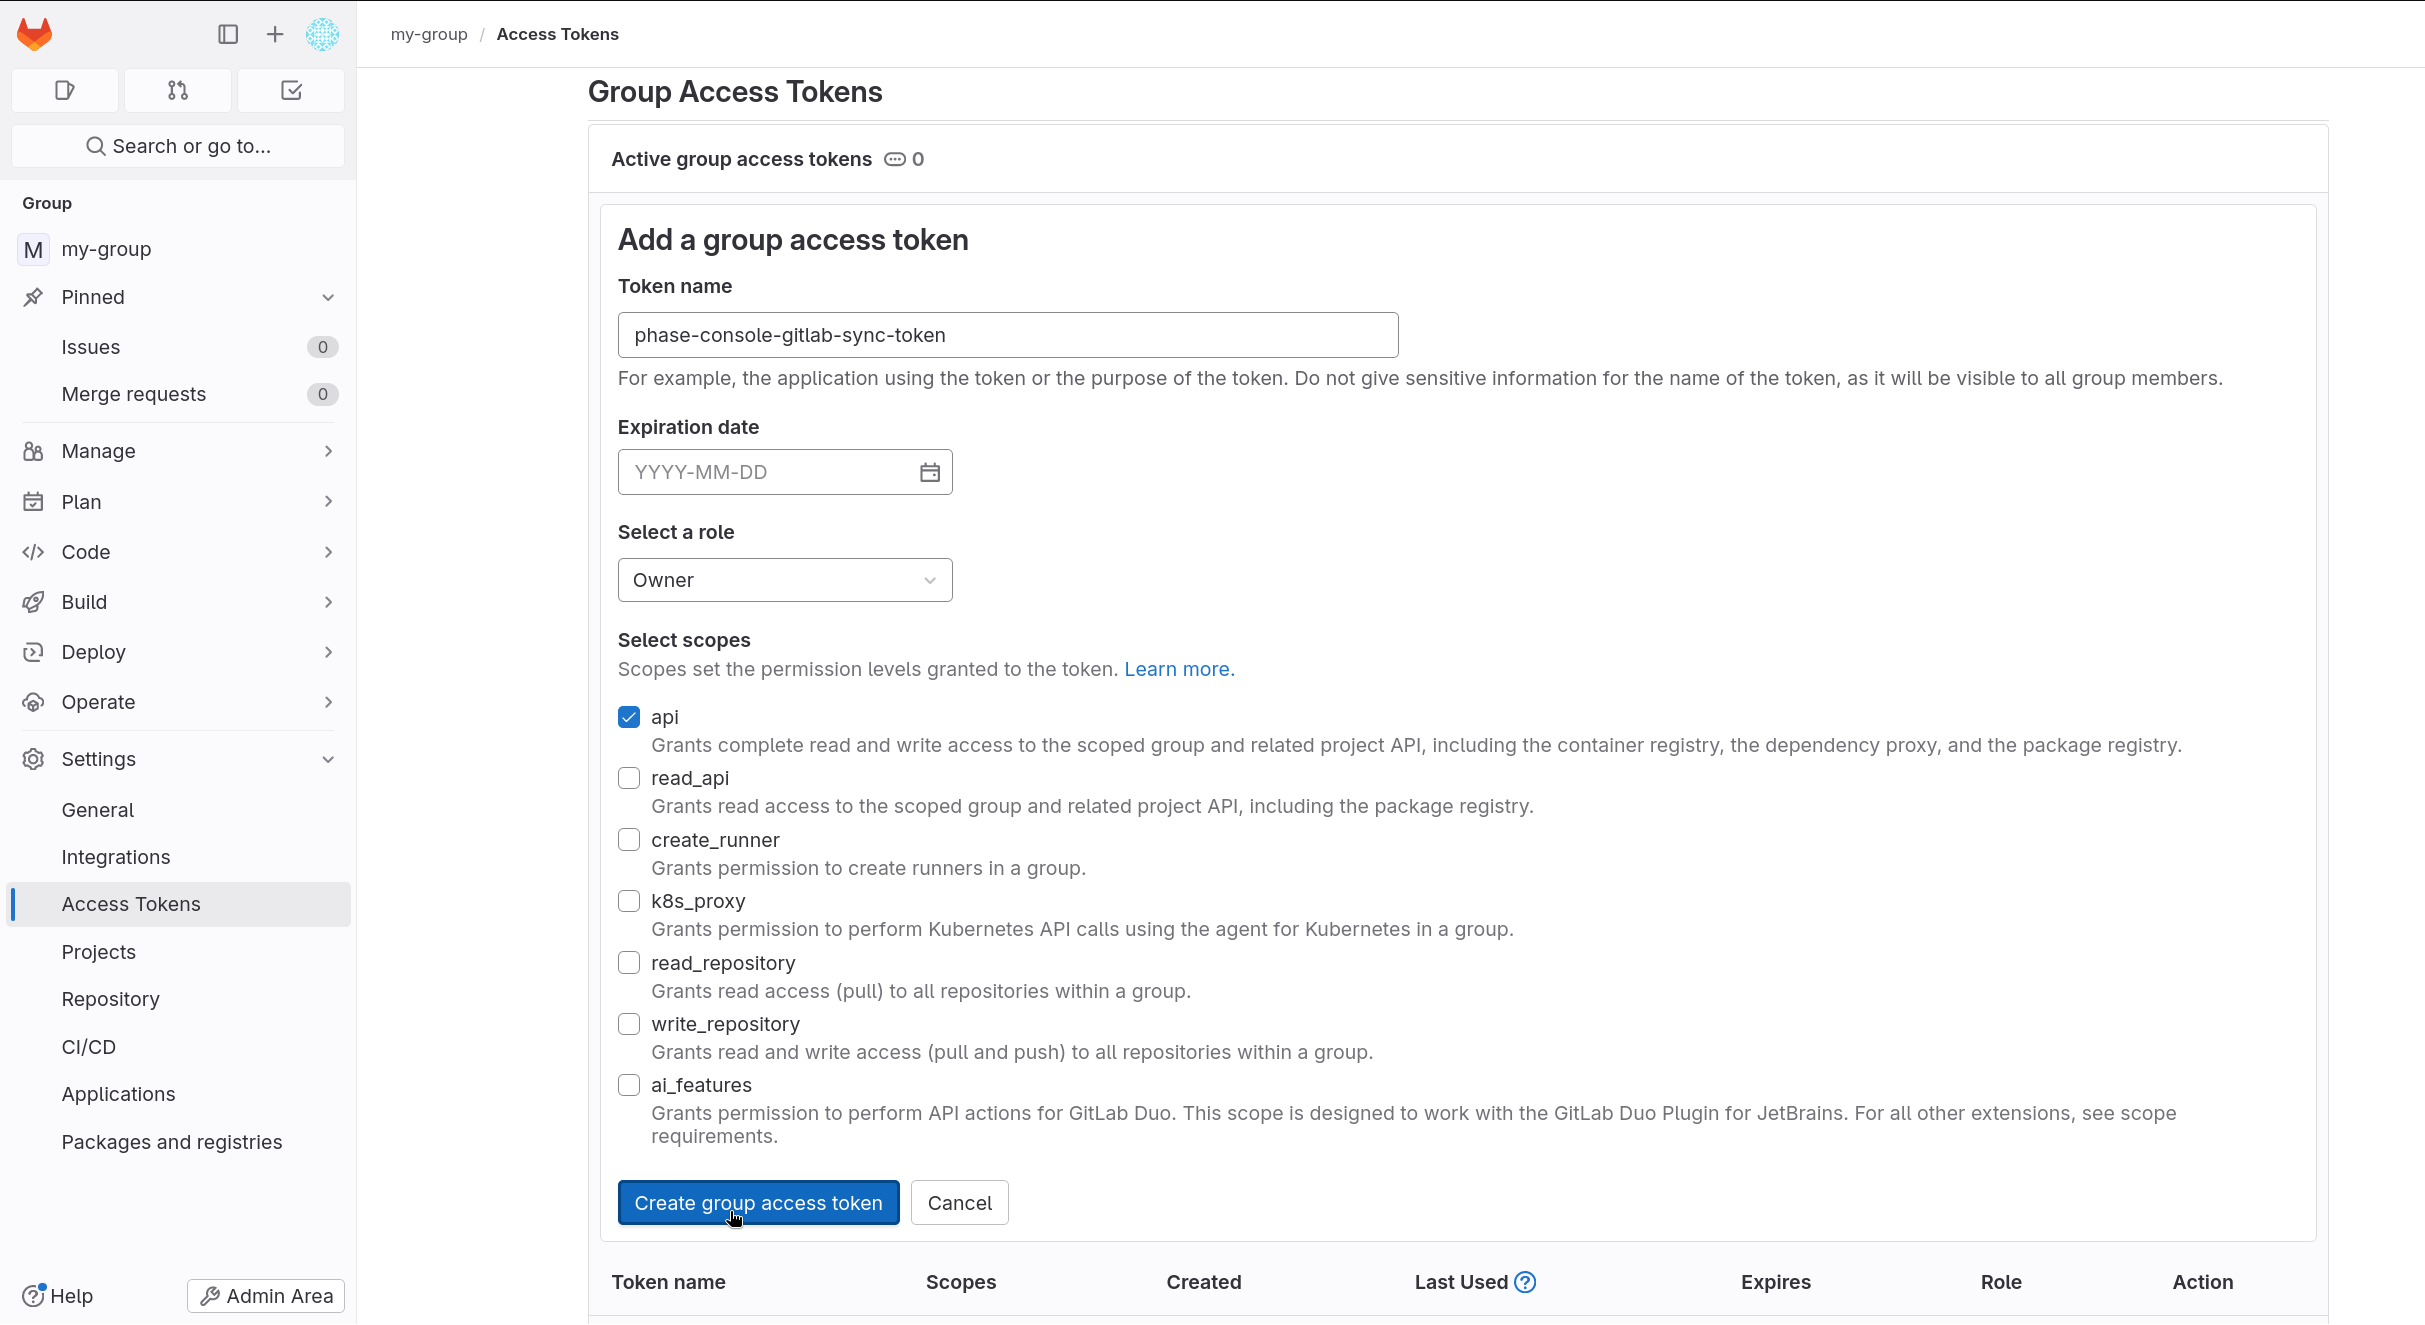
Task: Collapse the left sidebar using its toggle icon
Action: click(x=228, y=33)
